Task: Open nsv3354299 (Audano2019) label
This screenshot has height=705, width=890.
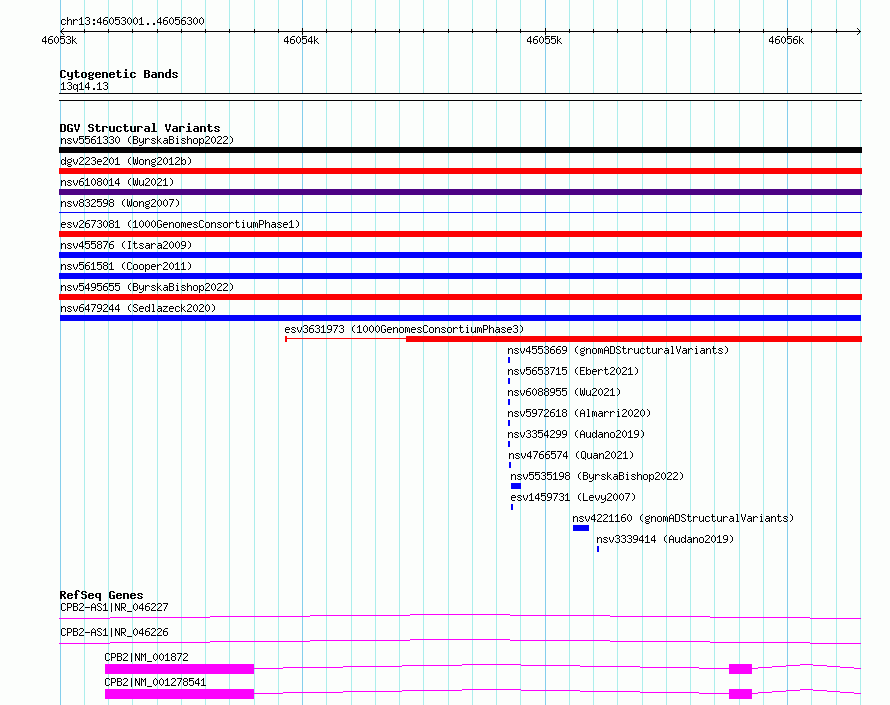Action: pyautogui.click(x=576, y=434)
